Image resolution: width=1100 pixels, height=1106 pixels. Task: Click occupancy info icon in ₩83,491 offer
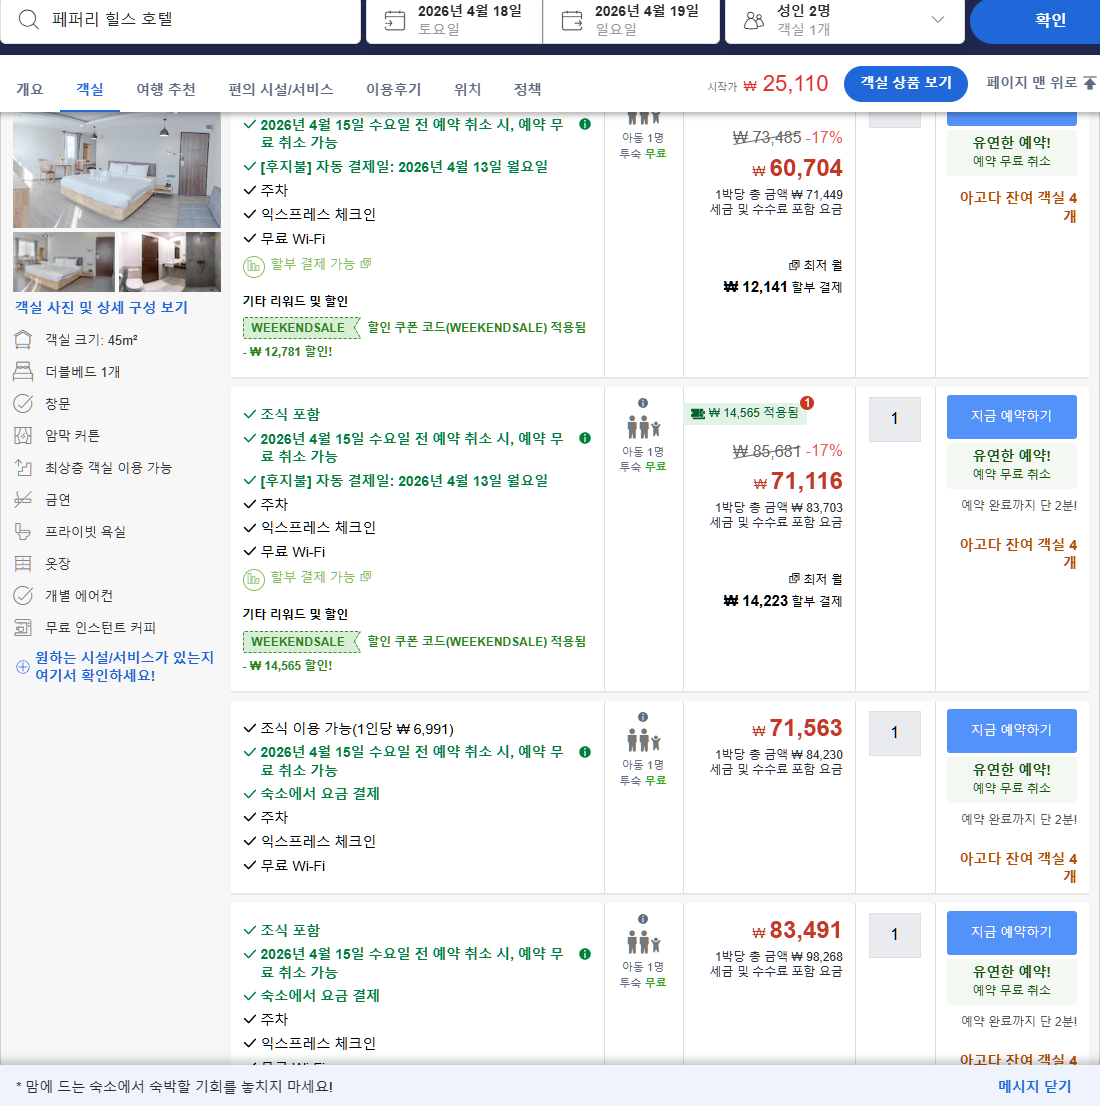[x=643, y=919]
